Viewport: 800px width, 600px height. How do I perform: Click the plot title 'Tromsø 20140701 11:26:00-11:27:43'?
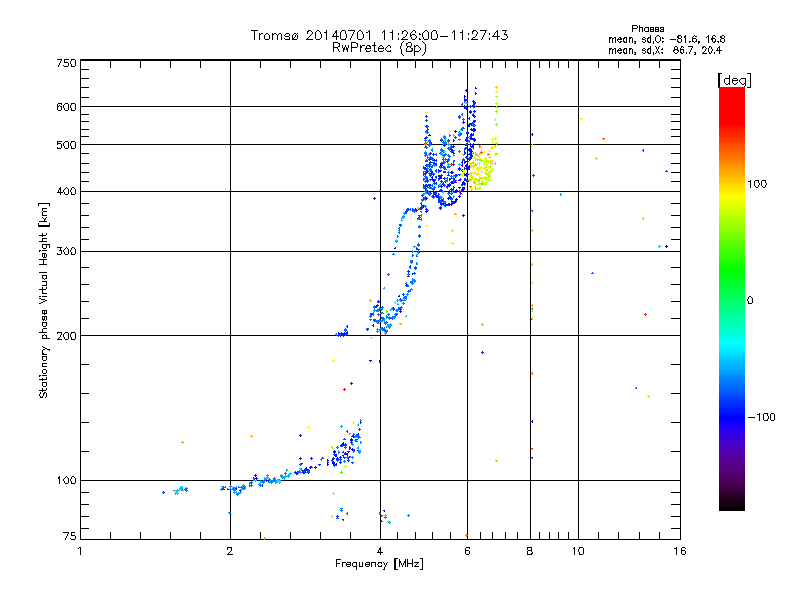tap(379, 35)
